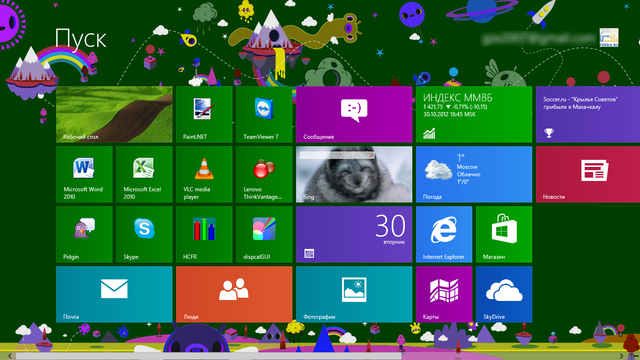Start VLC media player
The image size is (640, 360).
[204, 174]
